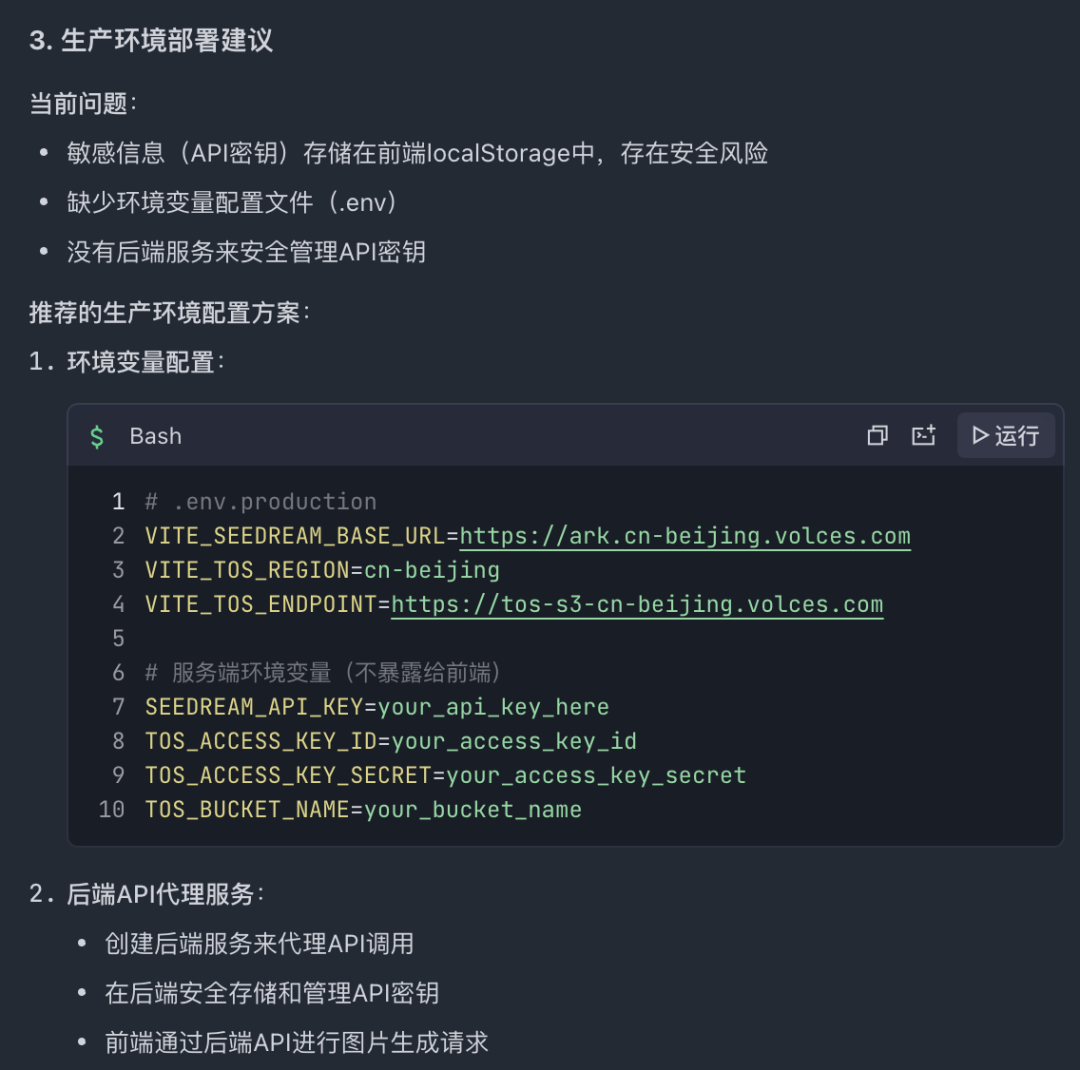Screen dimensions: 1080x1070
Task: Click the '创建后端服务来代理API调用' bullet
Action: pos(259,943)
